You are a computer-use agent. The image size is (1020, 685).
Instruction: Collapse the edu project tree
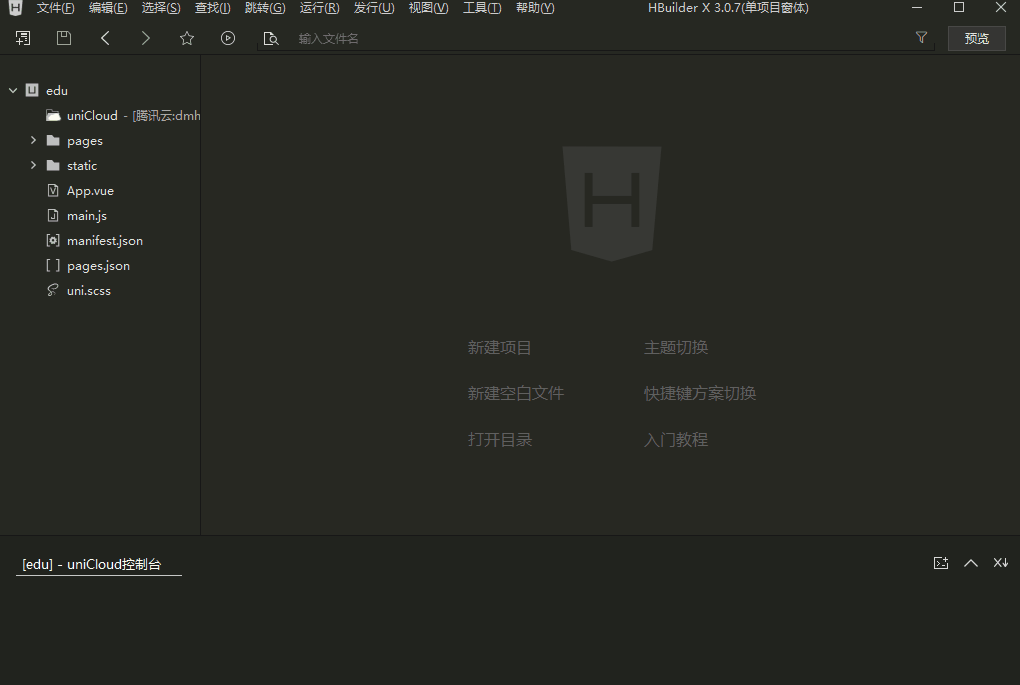click(x=13, y=90)
